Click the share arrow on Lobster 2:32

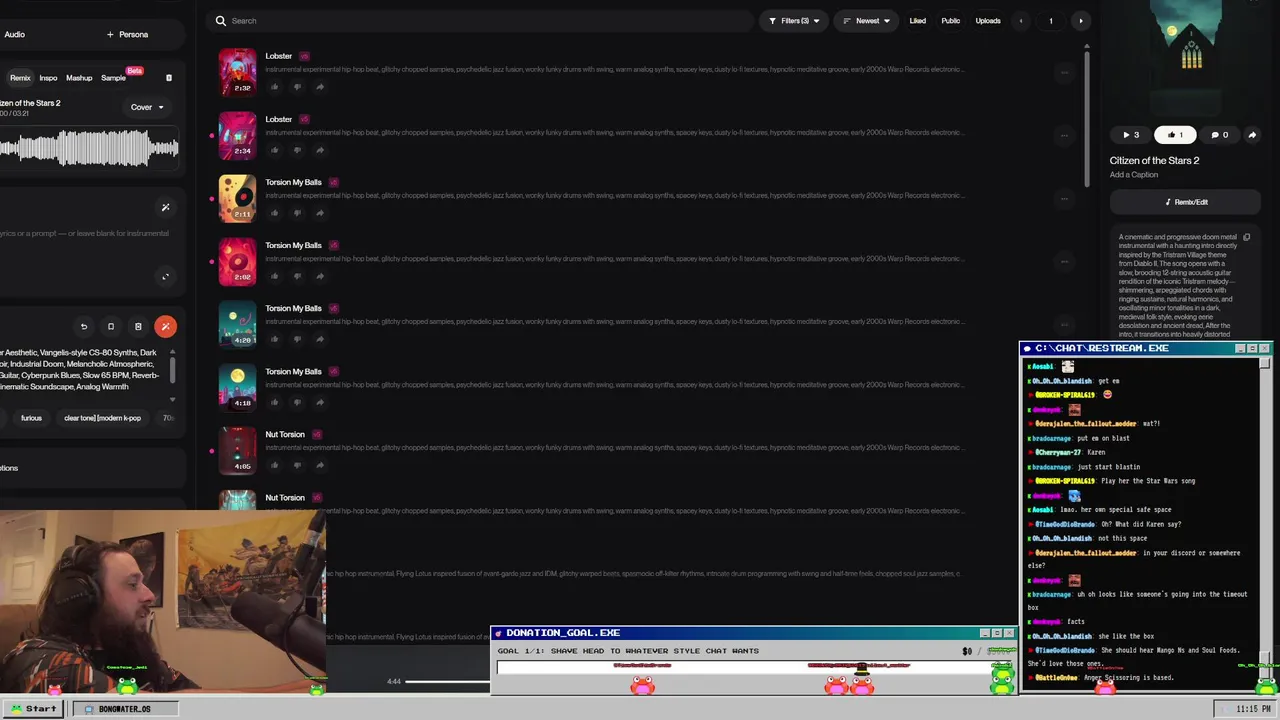pyautogui.click(x=320, y=87)
